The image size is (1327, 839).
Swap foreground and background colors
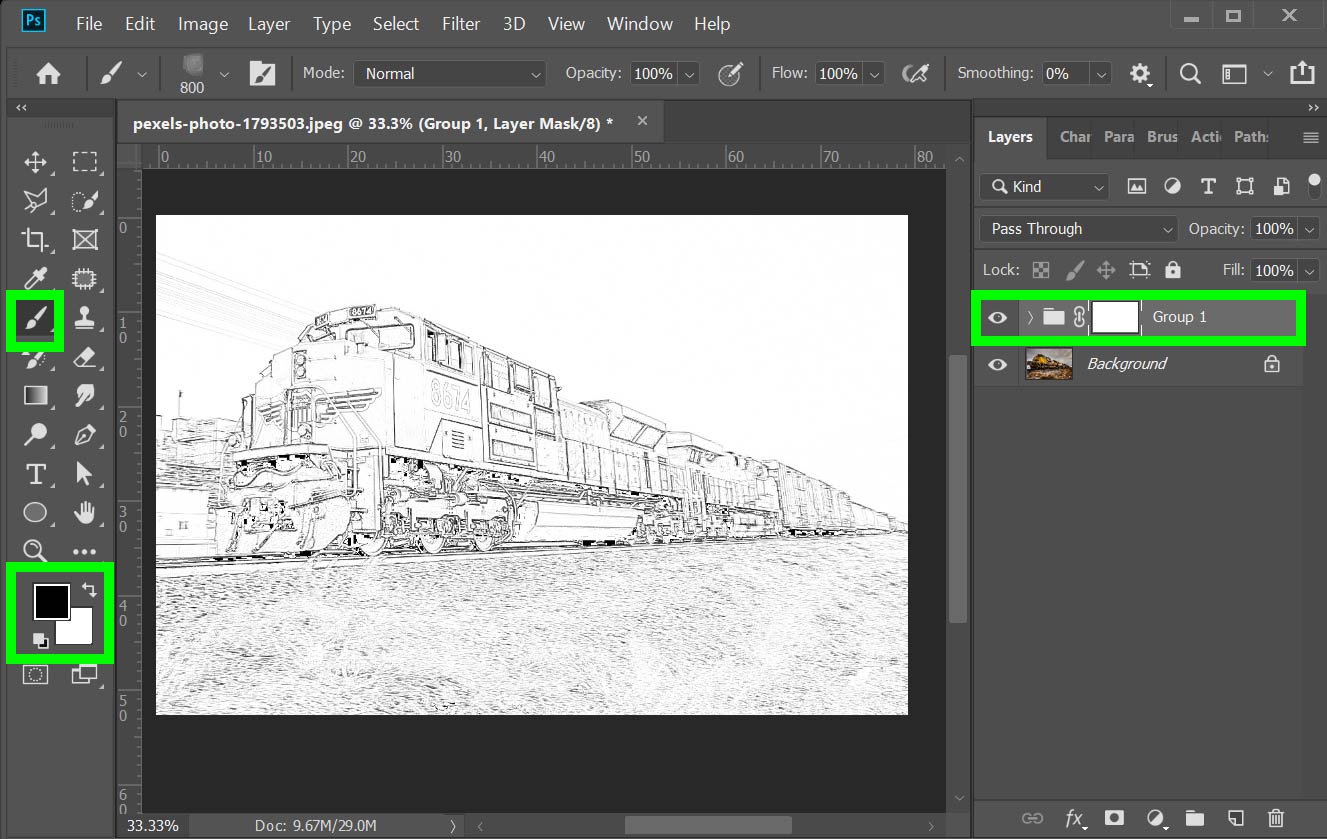88,590
